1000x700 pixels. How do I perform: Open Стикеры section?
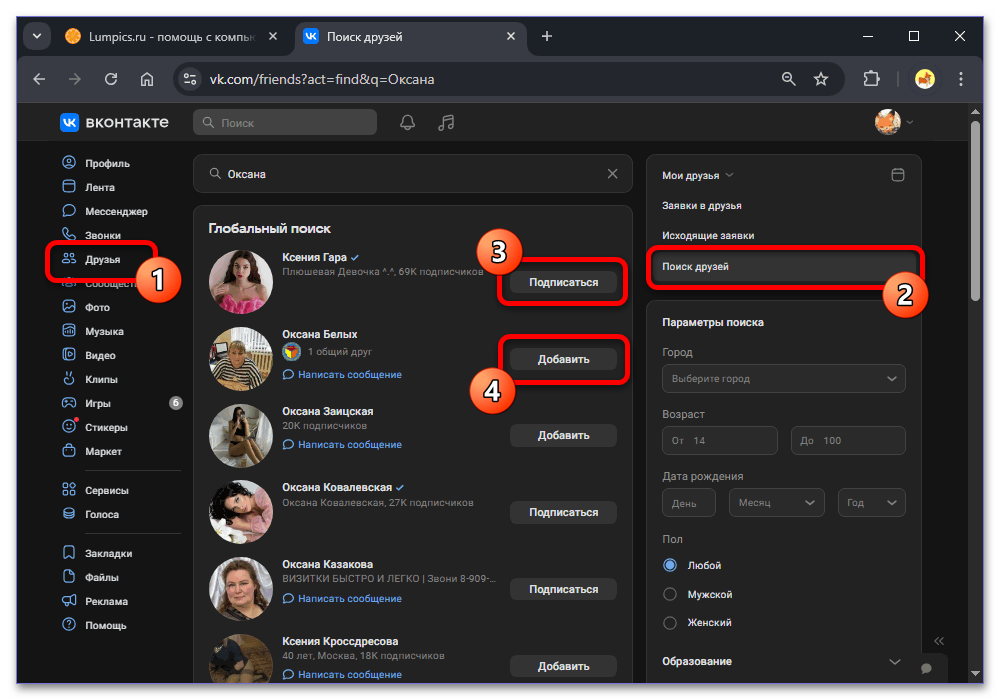(95, 427)
